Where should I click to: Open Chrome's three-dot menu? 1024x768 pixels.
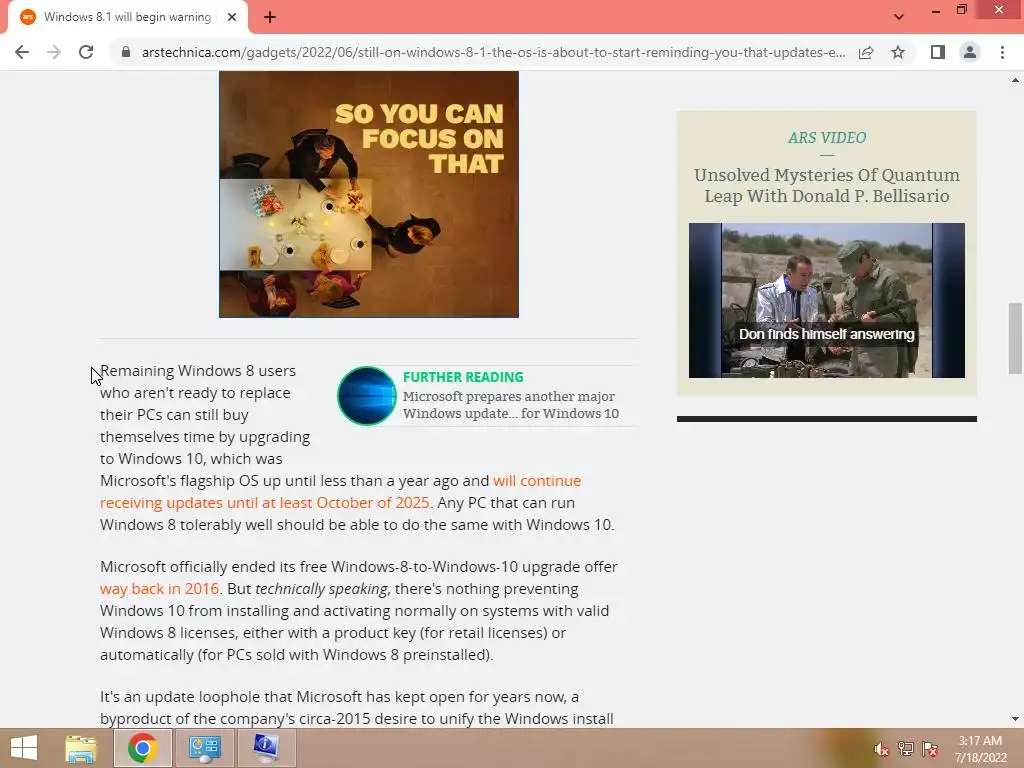[1002, 52]
